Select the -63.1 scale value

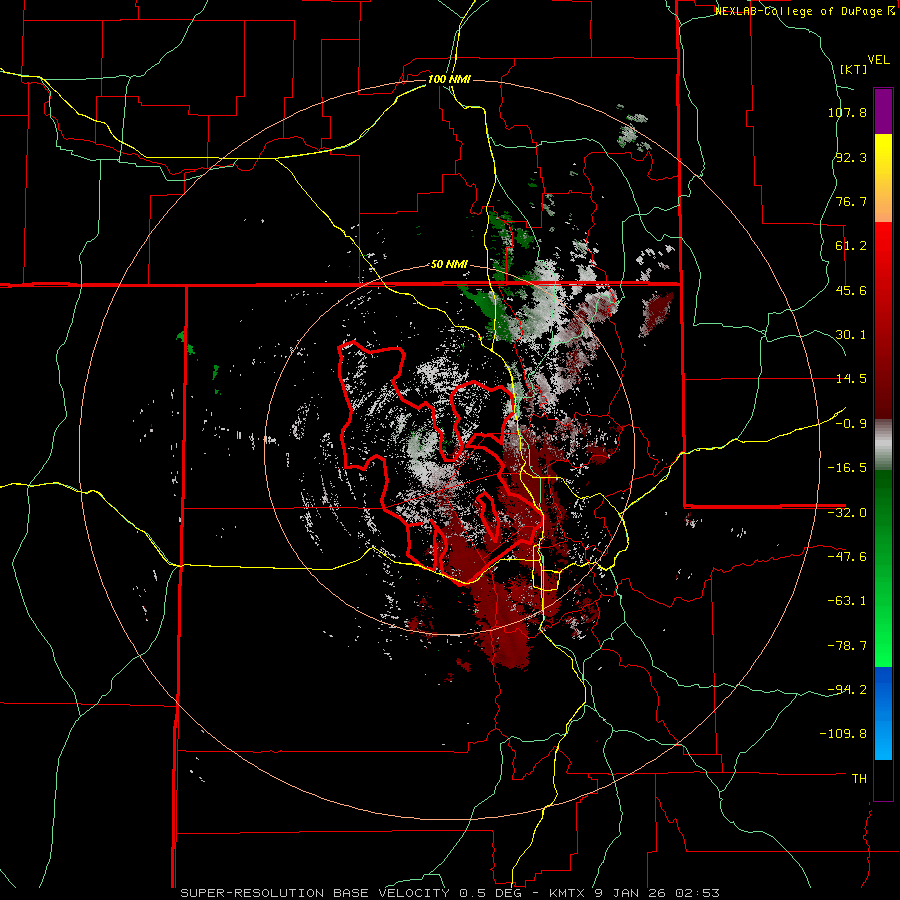click(x=847, y=601)
